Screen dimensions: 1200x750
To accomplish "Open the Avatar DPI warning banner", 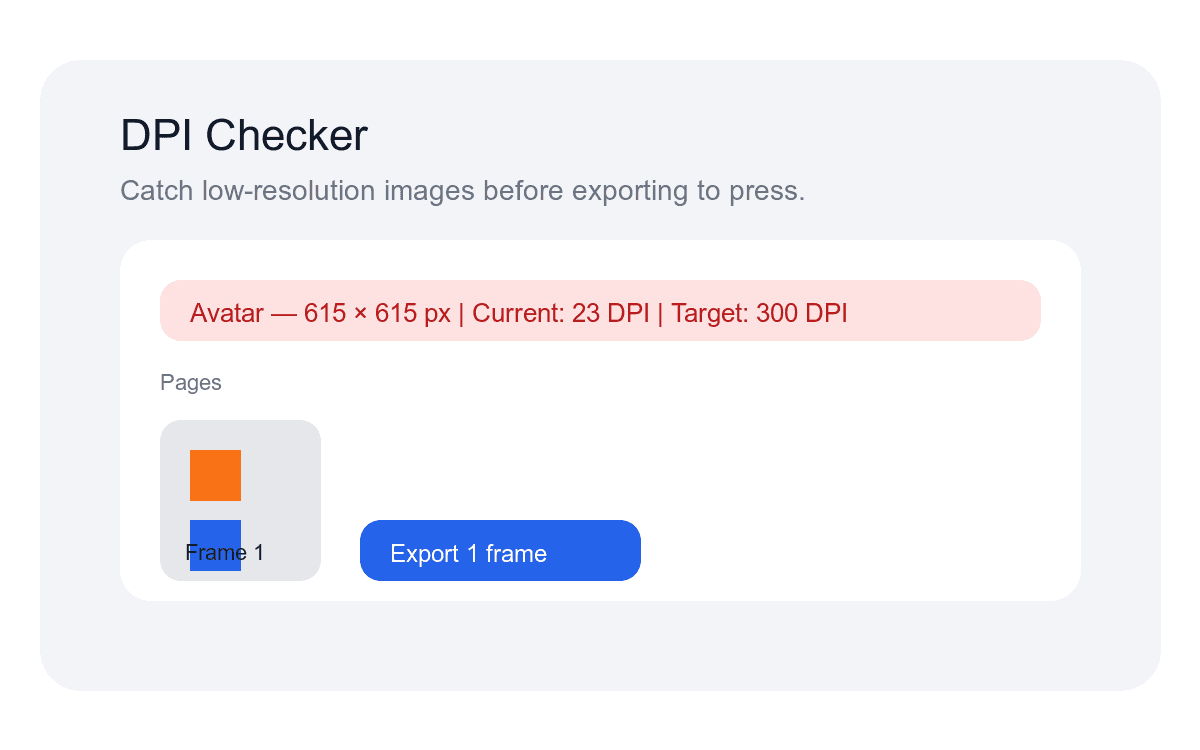I will 600,311.
